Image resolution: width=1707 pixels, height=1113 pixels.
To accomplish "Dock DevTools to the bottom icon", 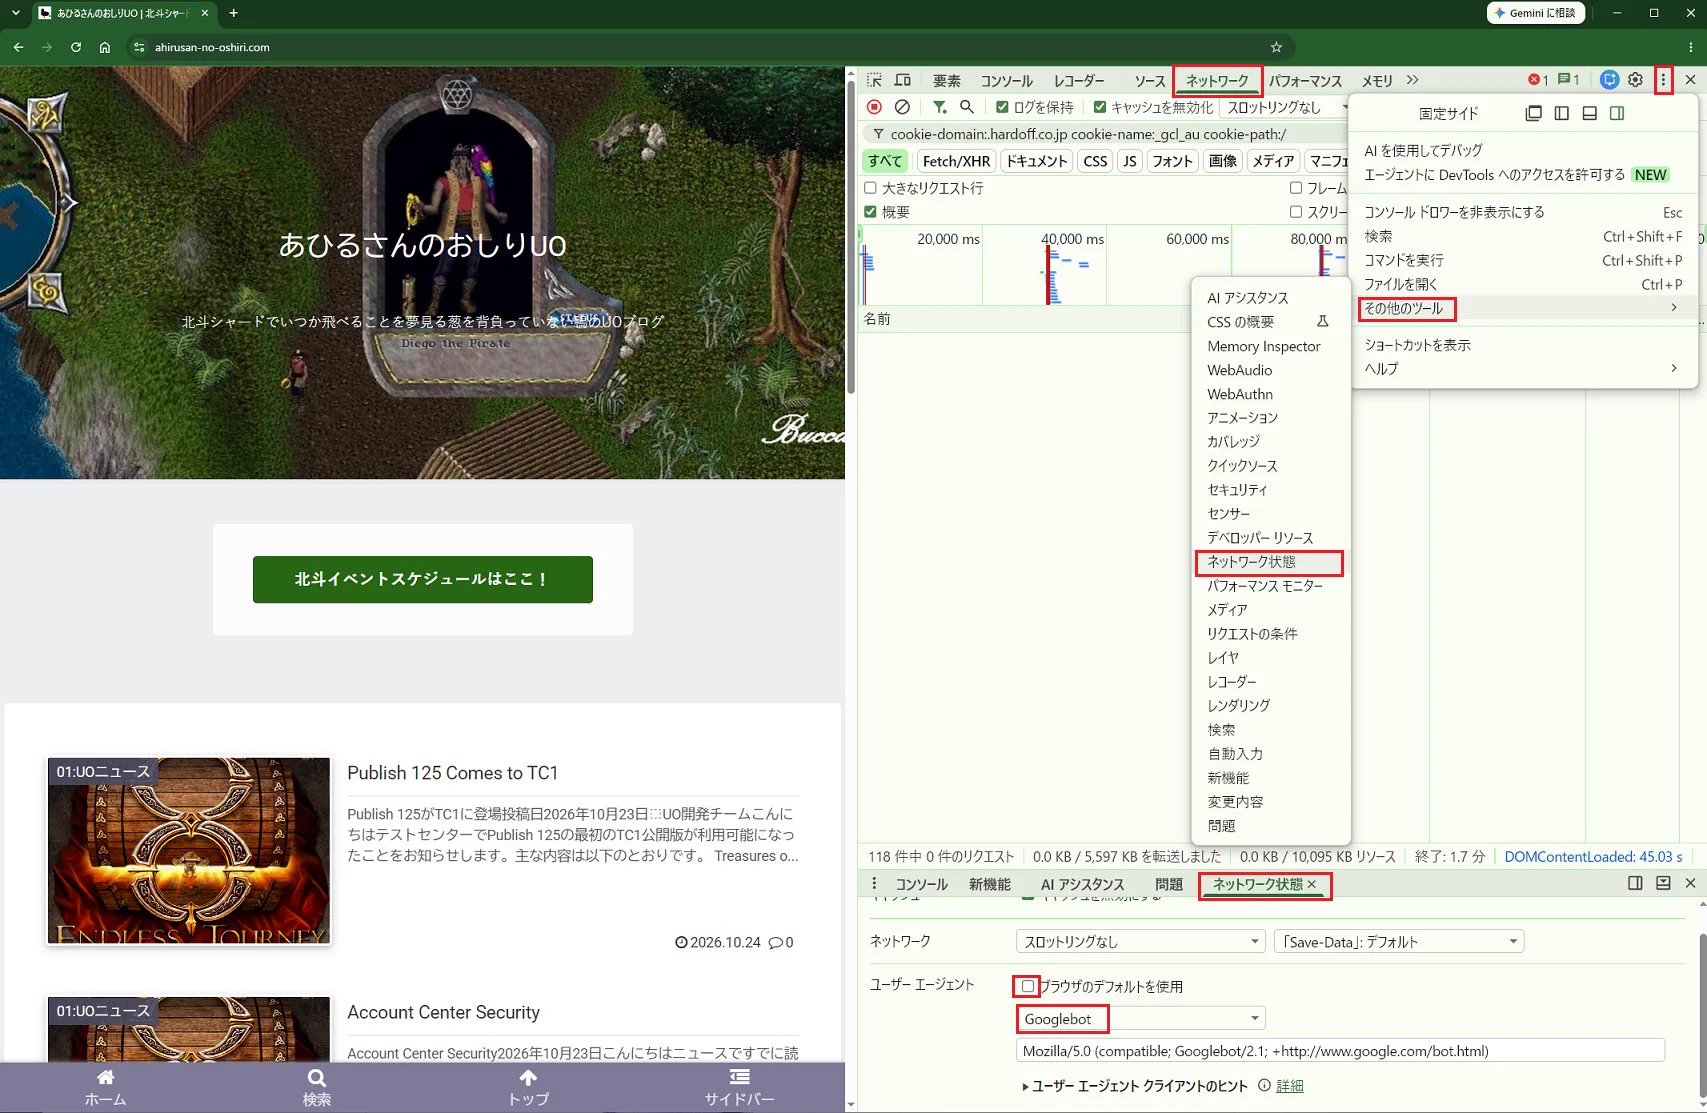I will pos(1590,113).
